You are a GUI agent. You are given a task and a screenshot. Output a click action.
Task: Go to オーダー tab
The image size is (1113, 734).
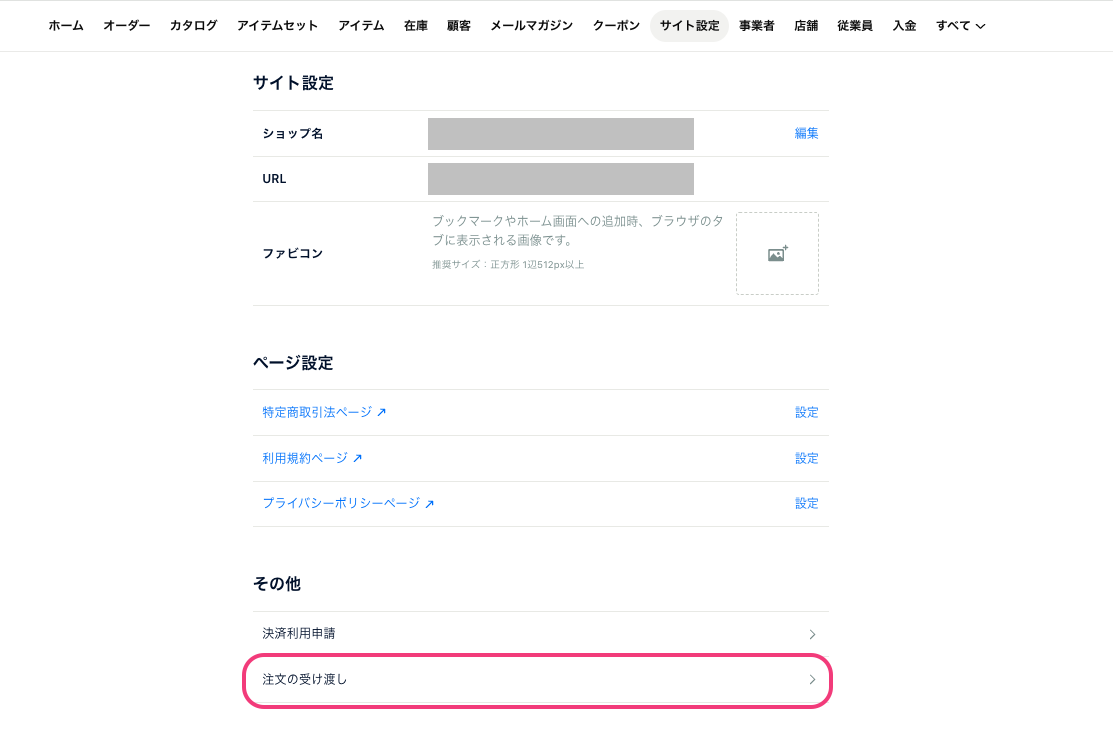pos(127,26)
